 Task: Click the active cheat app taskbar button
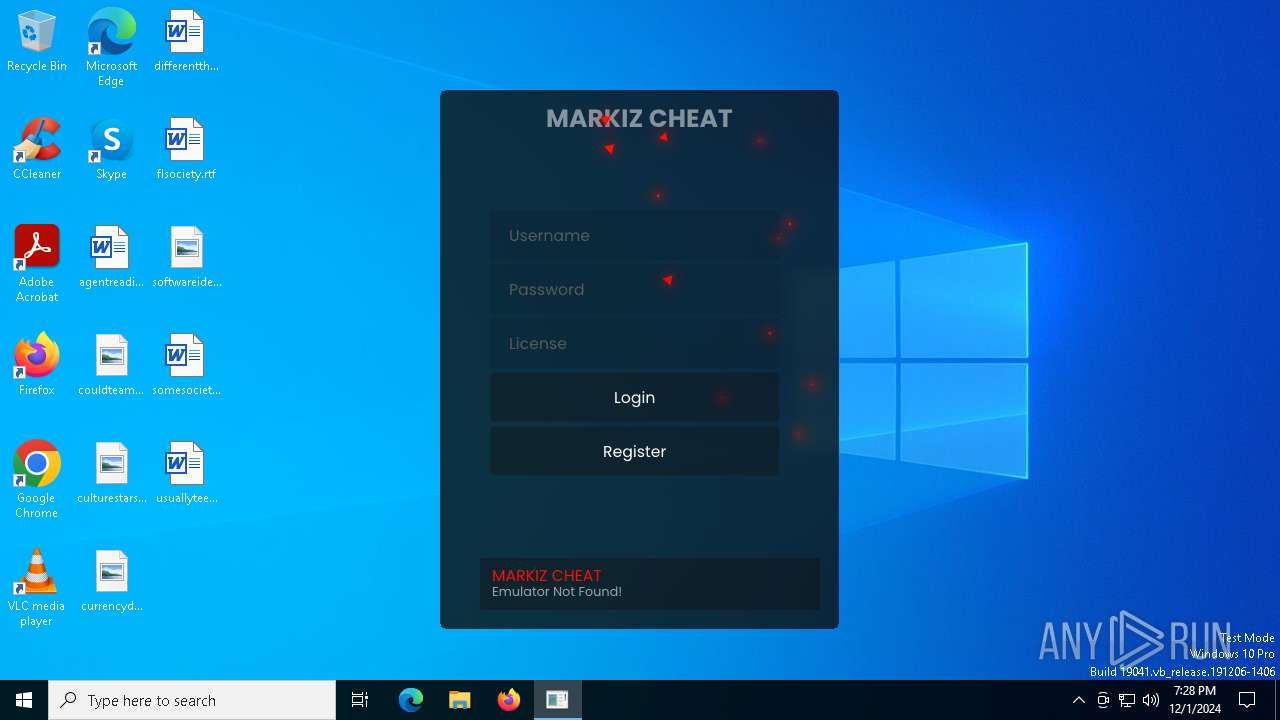click(558, 700)
